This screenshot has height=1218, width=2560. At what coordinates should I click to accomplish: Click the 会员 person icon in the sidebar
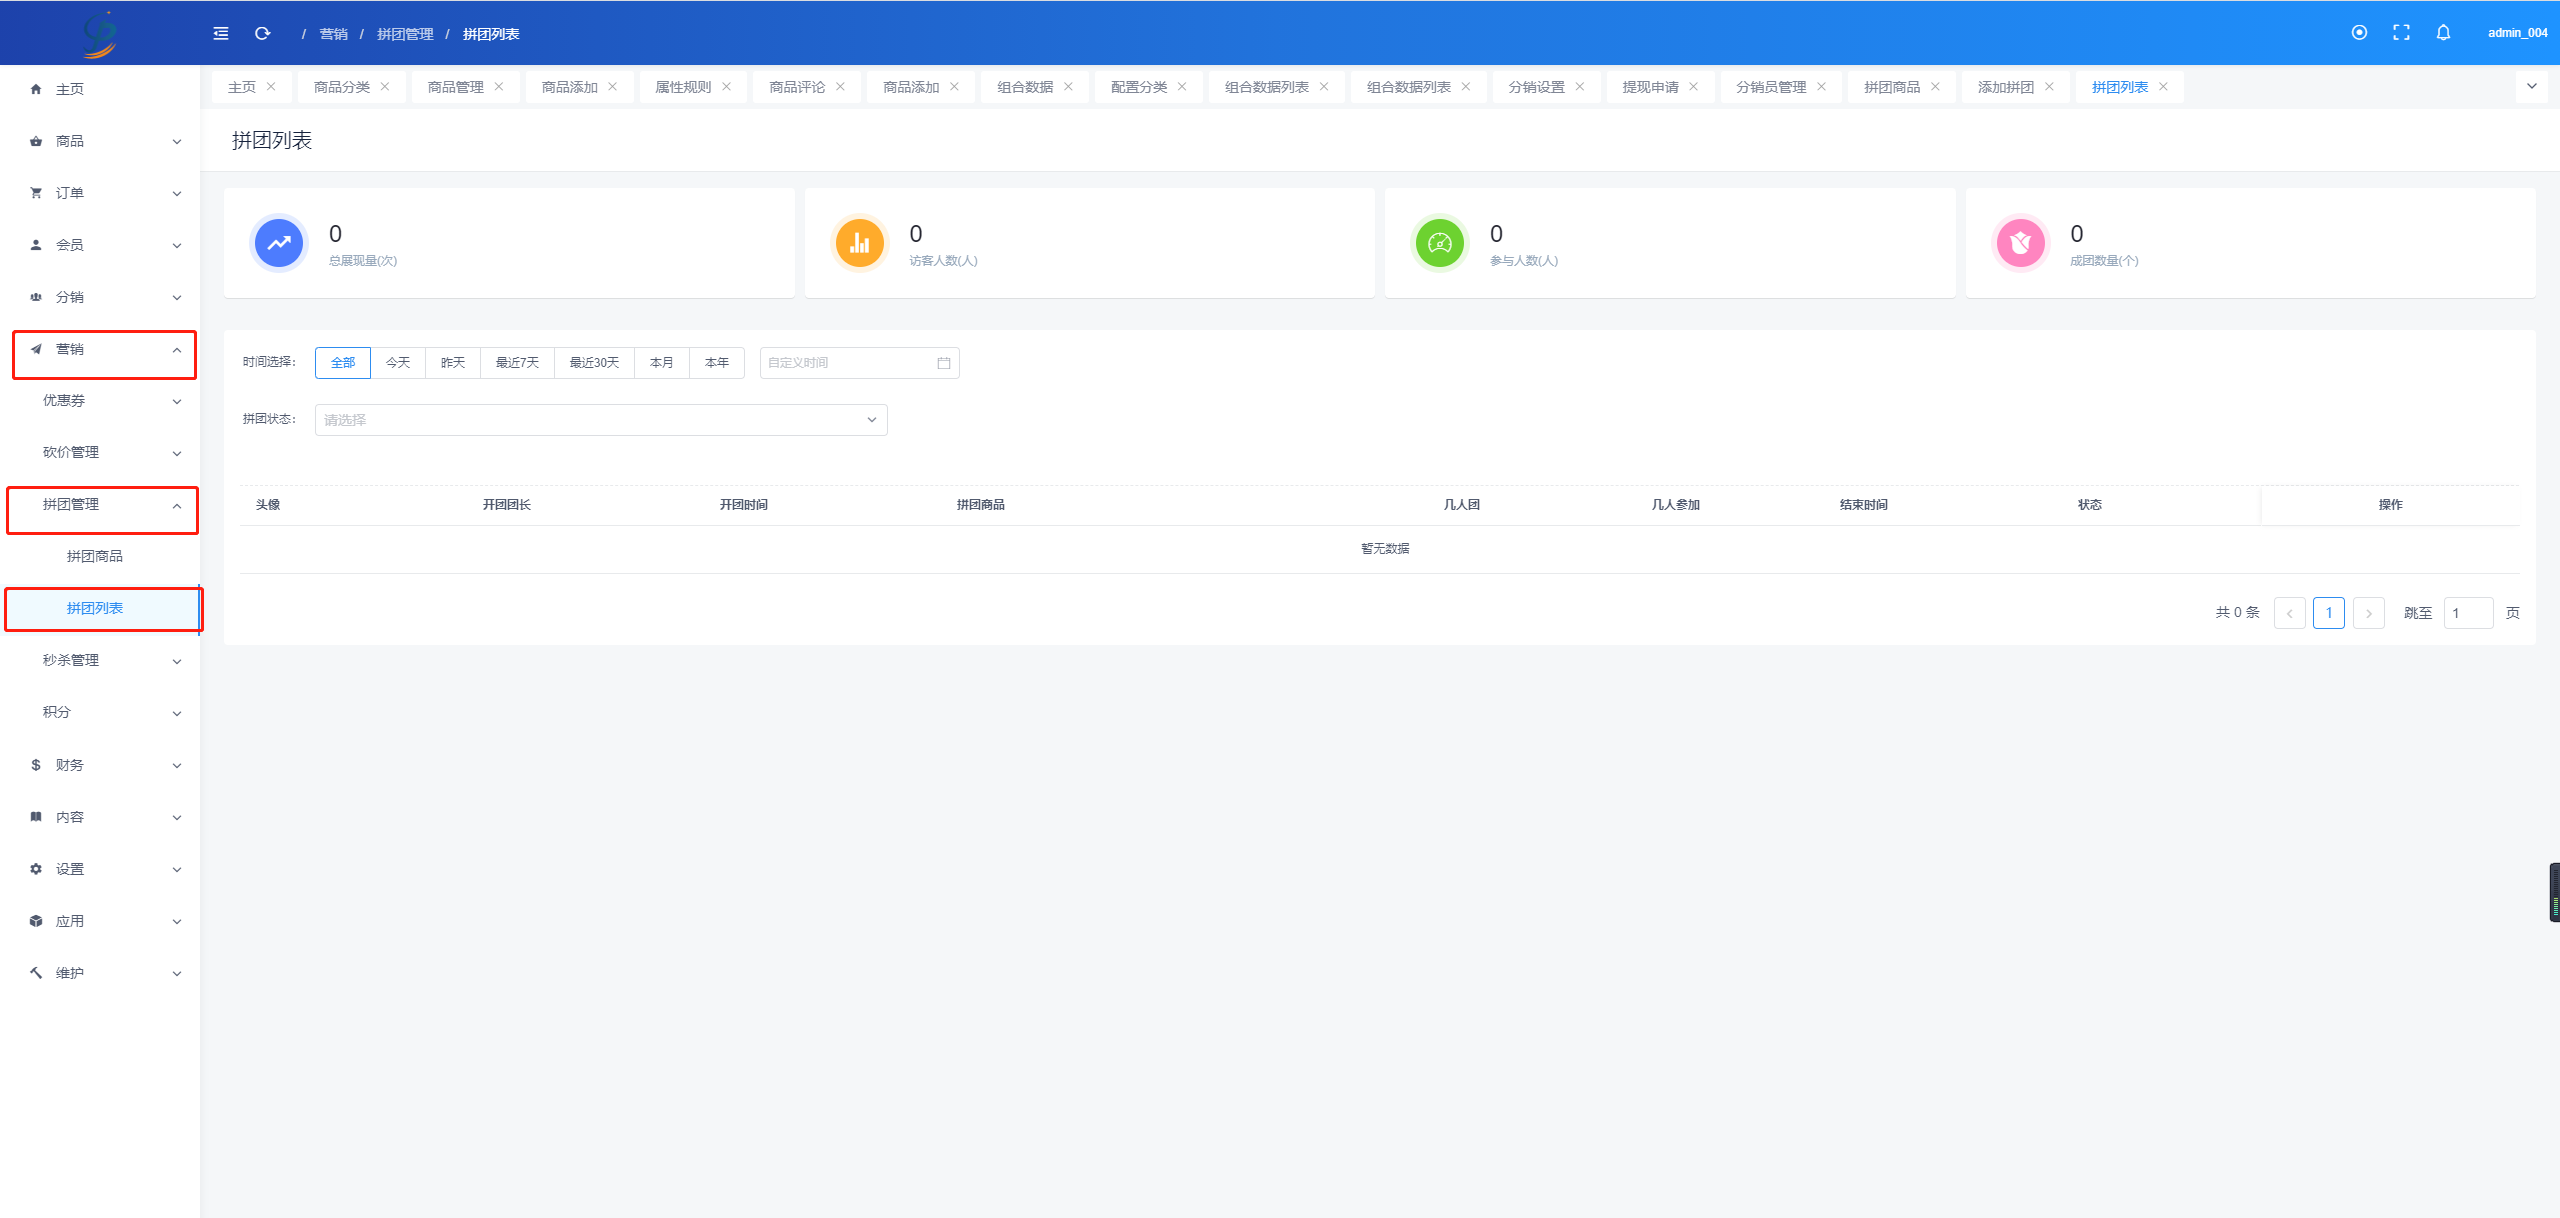click(x=36, y=245)
